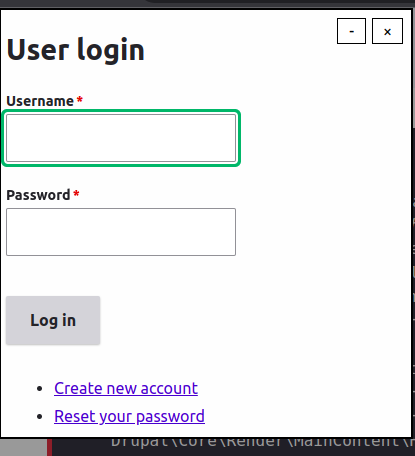Image resolution: width=415 pixels, height=456 pixels.
Task: Click the red asterisk beside Password
Action: pos(76,194)
